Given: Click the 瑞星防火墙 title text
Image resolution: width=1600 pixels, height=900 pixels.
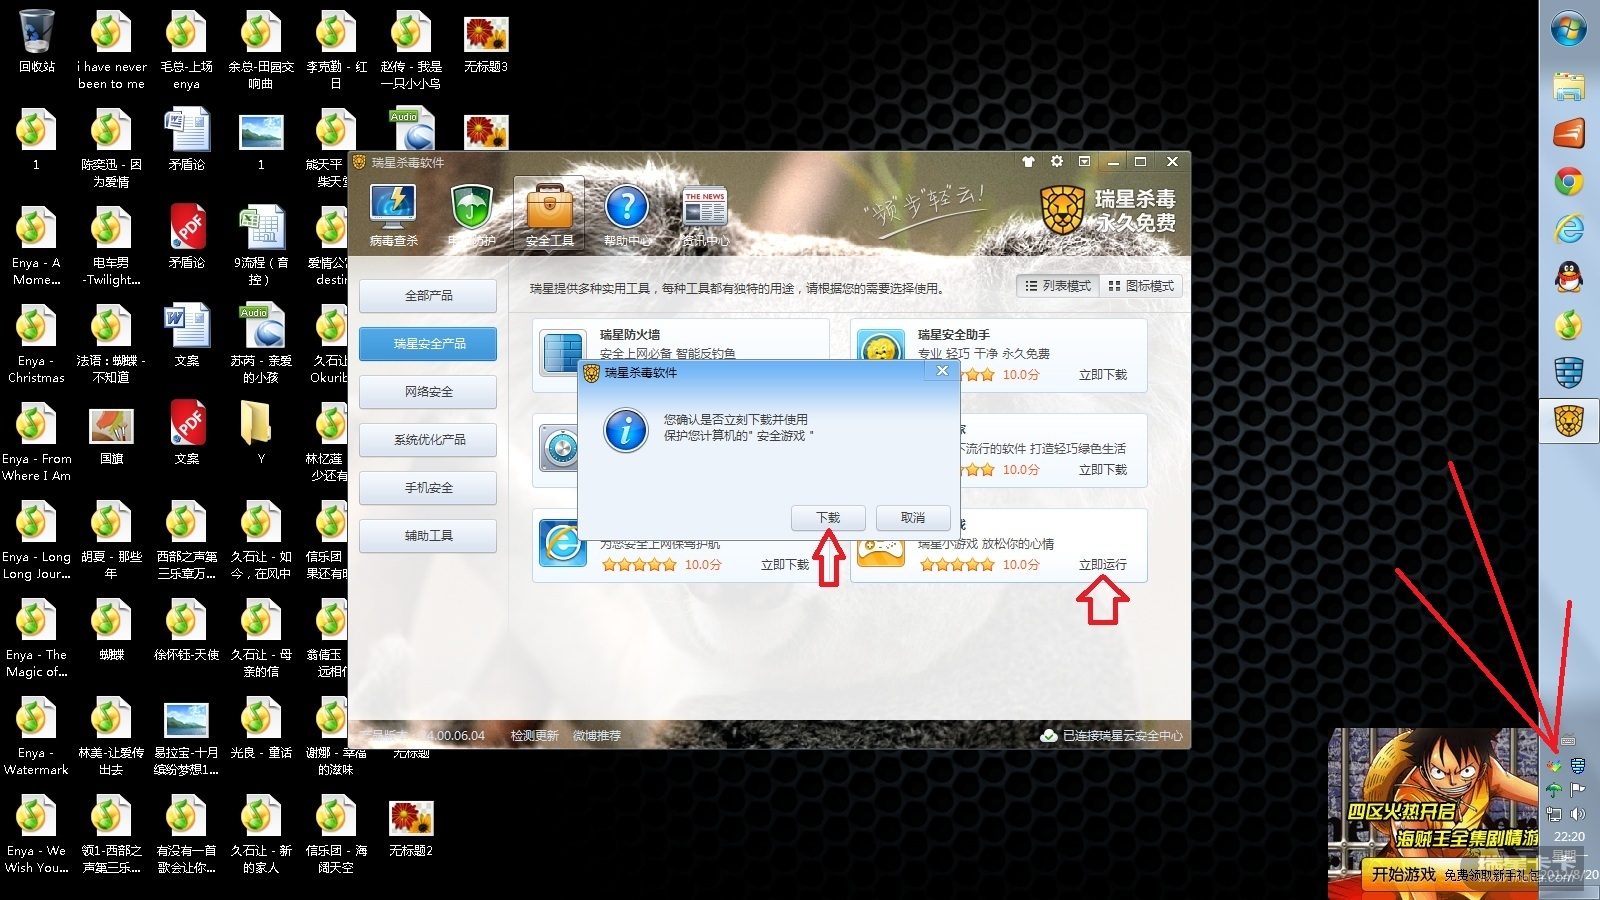Looking at the screenshot, I should pos(630,335).
